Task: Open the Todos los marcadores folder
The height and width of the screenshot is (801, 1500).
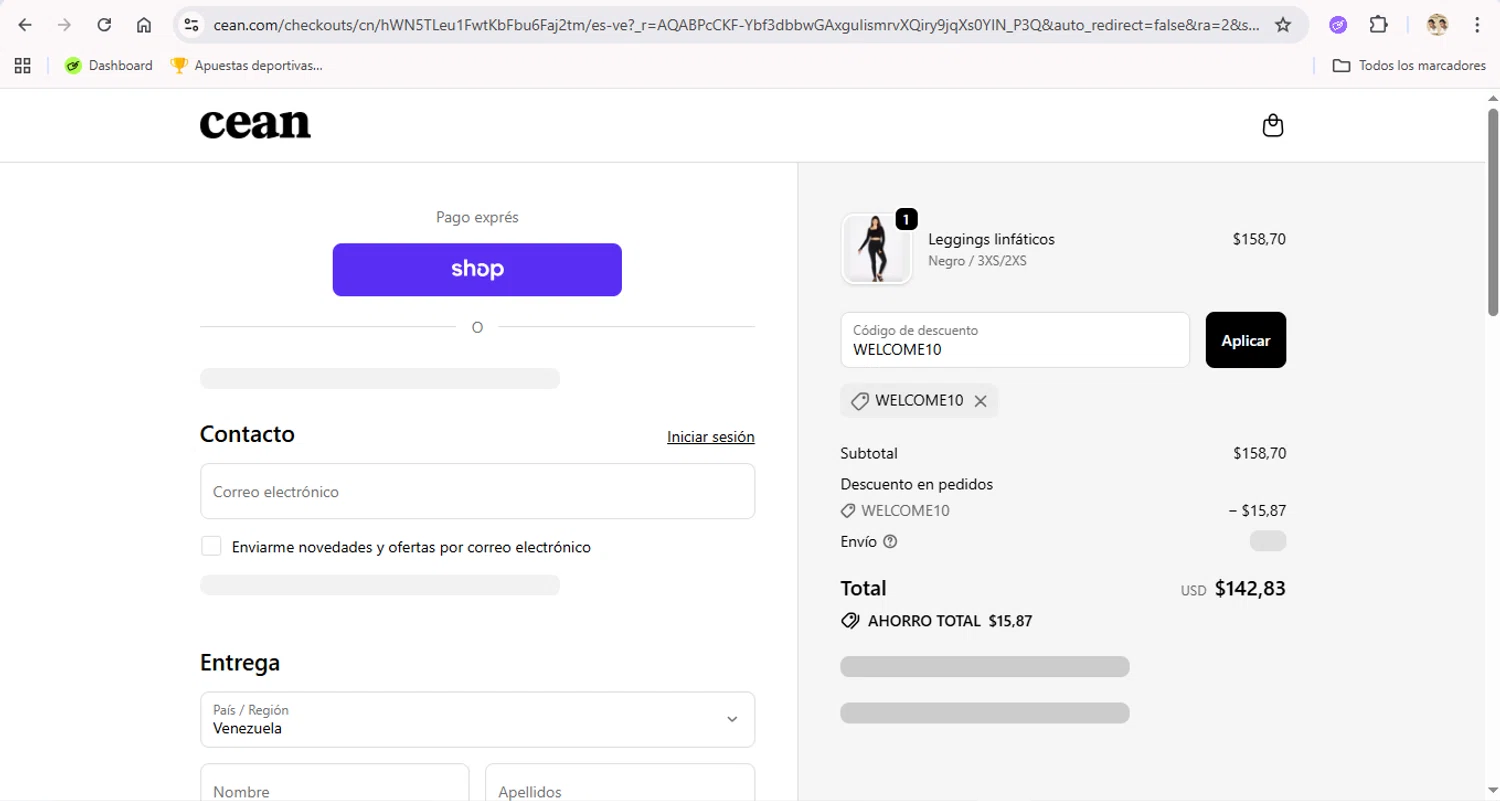Action: tap(1409, 66)
